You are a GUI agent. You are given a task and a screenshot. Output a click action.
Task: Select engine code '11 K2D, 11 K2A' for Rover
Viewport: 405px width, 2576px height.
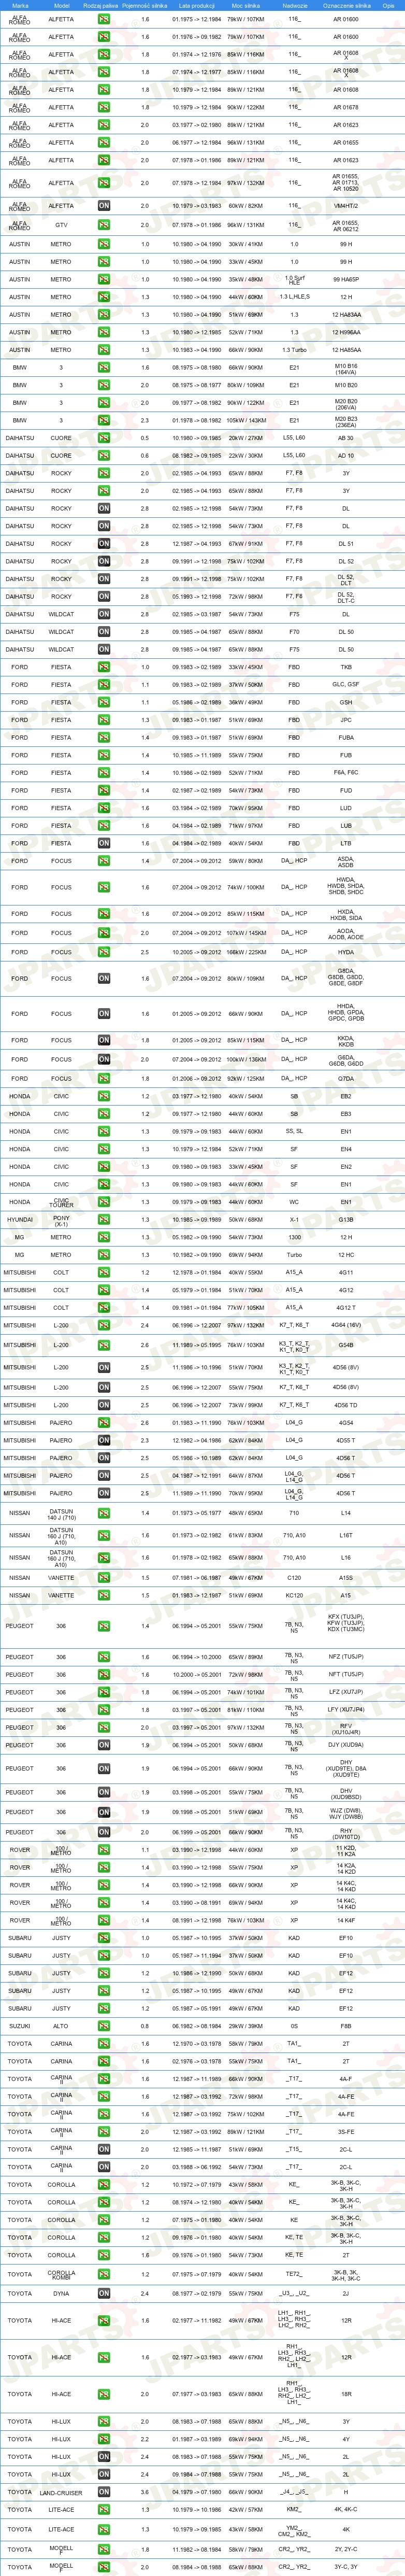(346, 1850)
